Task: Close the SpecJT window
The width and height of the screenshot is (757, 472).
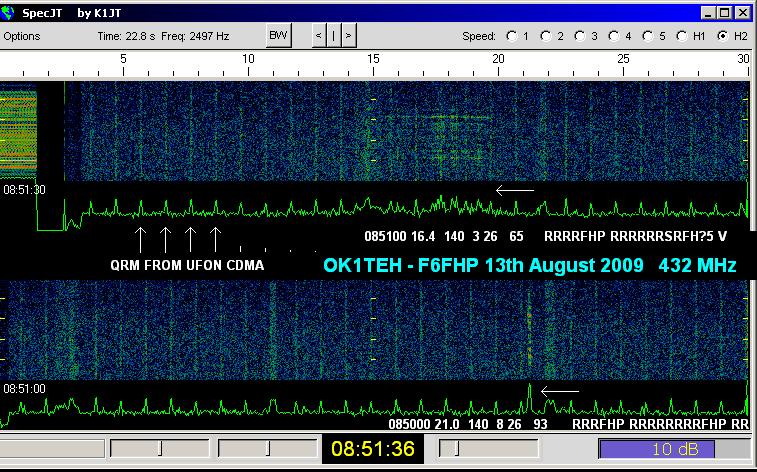Action: (x=743, y=13)
